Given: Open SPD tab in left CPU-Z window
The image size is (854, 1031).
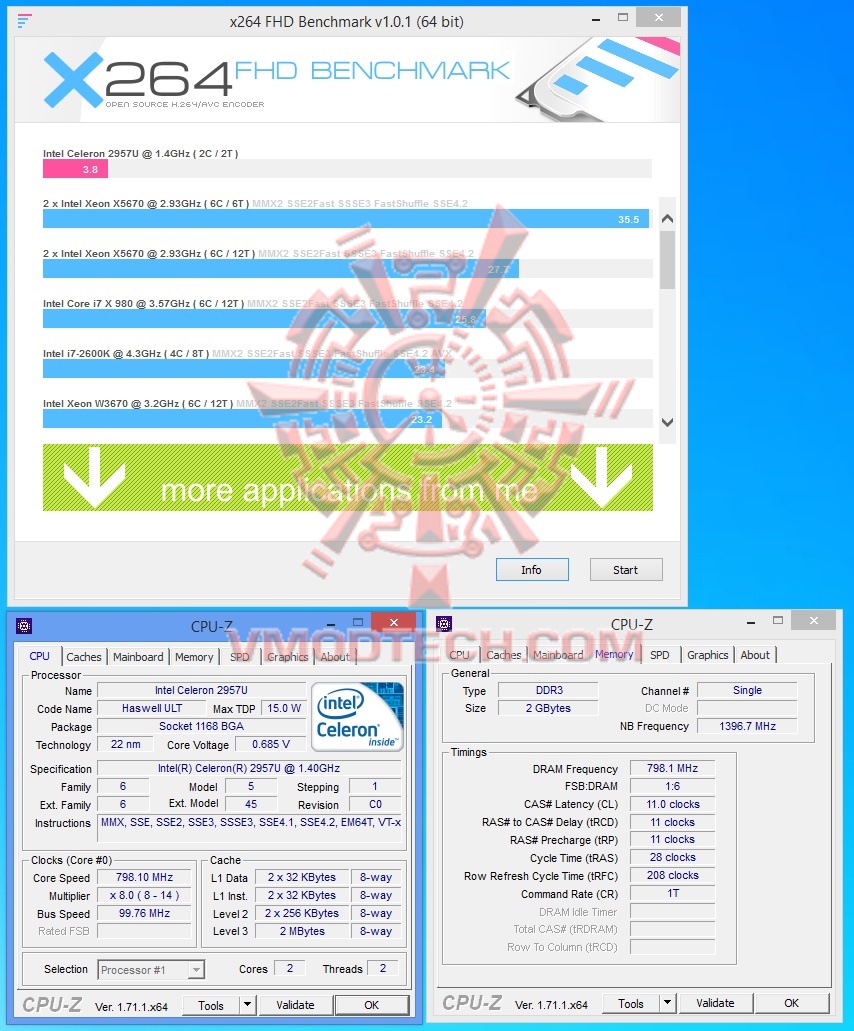Looking at the screenshot, I should (240, 657).
